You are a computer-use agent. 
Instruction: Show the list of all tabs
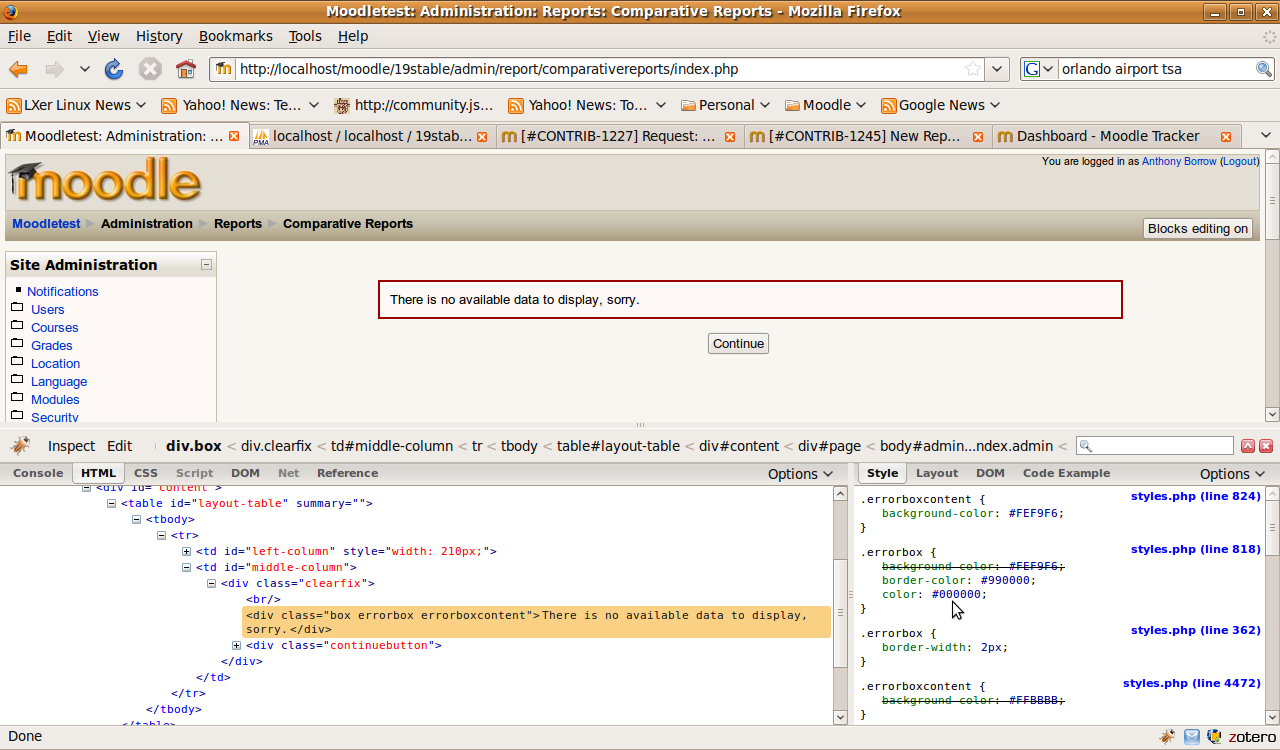(1264, 136)
